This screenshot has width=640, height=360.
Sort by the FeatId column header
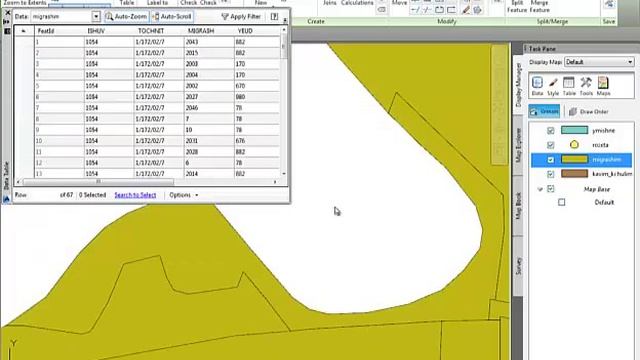tap(59, 31)
